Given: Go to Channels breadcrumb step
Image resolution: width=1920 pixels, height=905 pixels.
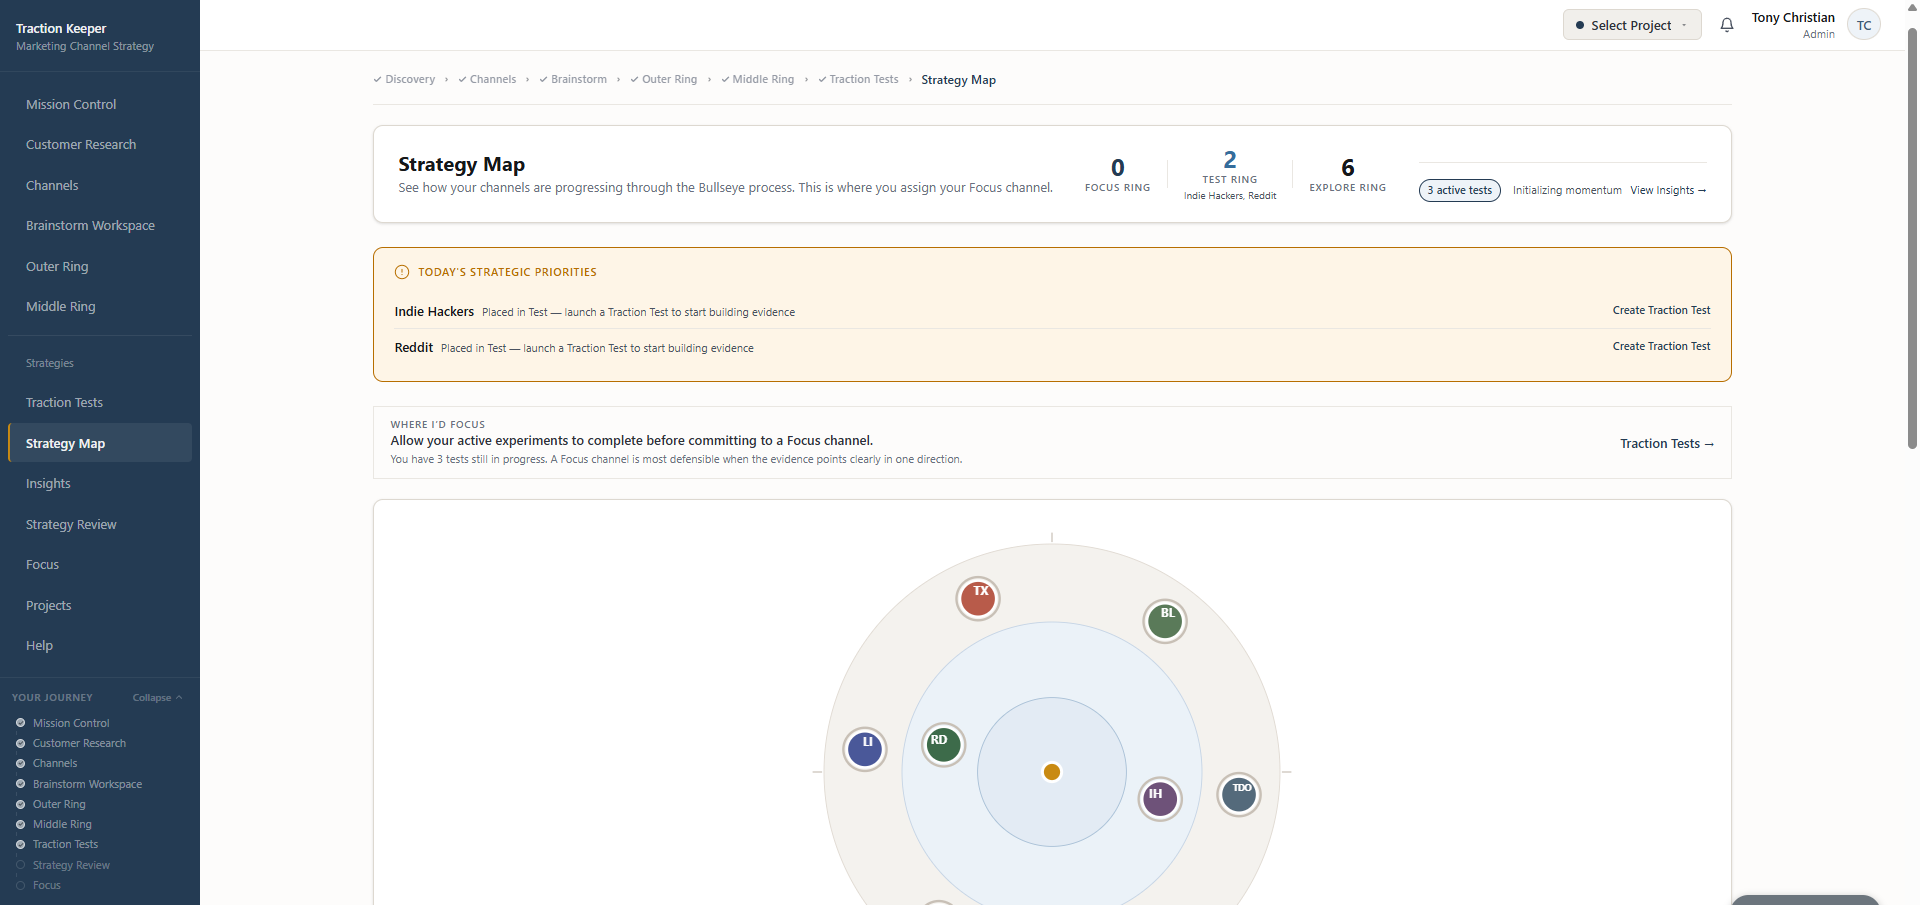Looking at the screenshot, I should pyautogui.click(x=487, y=79).
